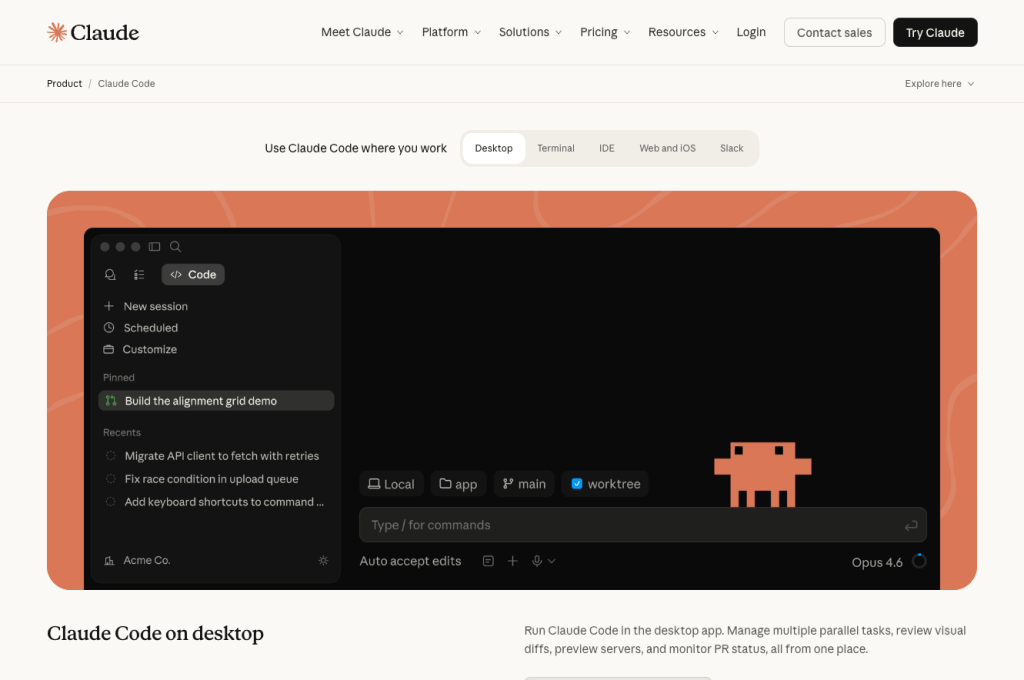Click the plus attachment icon under input
The width and height of the screenshot is (1024, 680).
[513, 561]
